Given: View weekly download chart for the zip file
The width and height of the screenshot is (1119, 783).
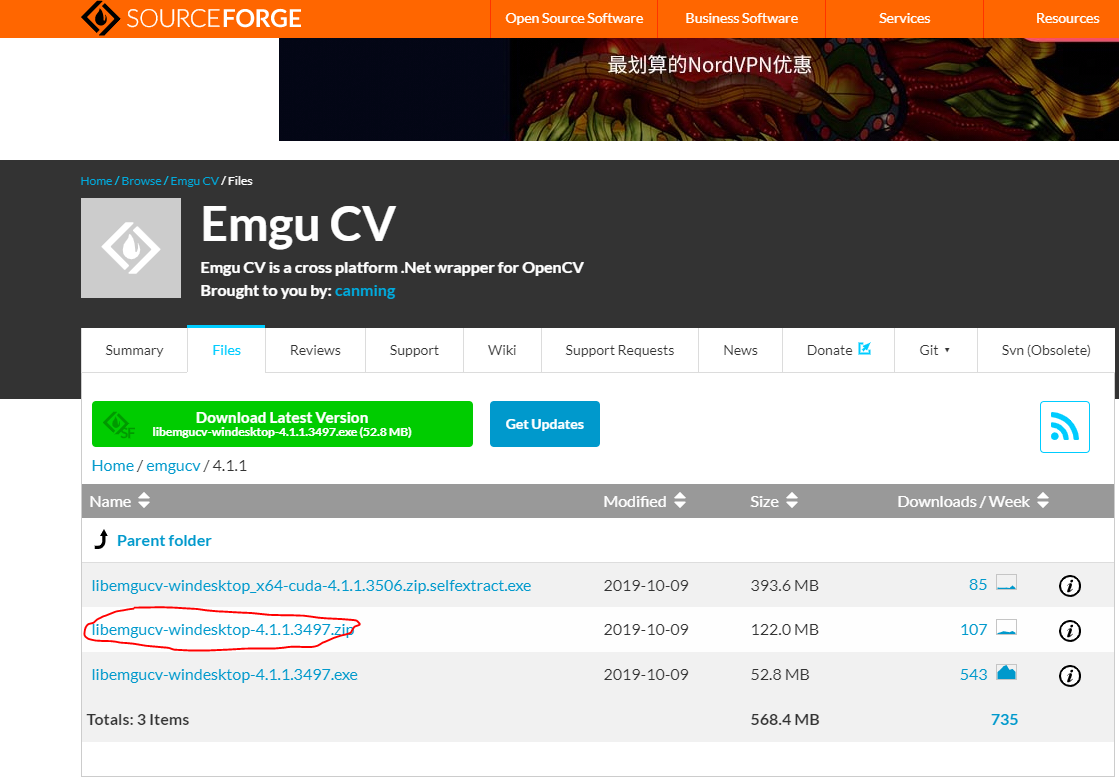Looking at the screenshot, I should pos(1004,629).
